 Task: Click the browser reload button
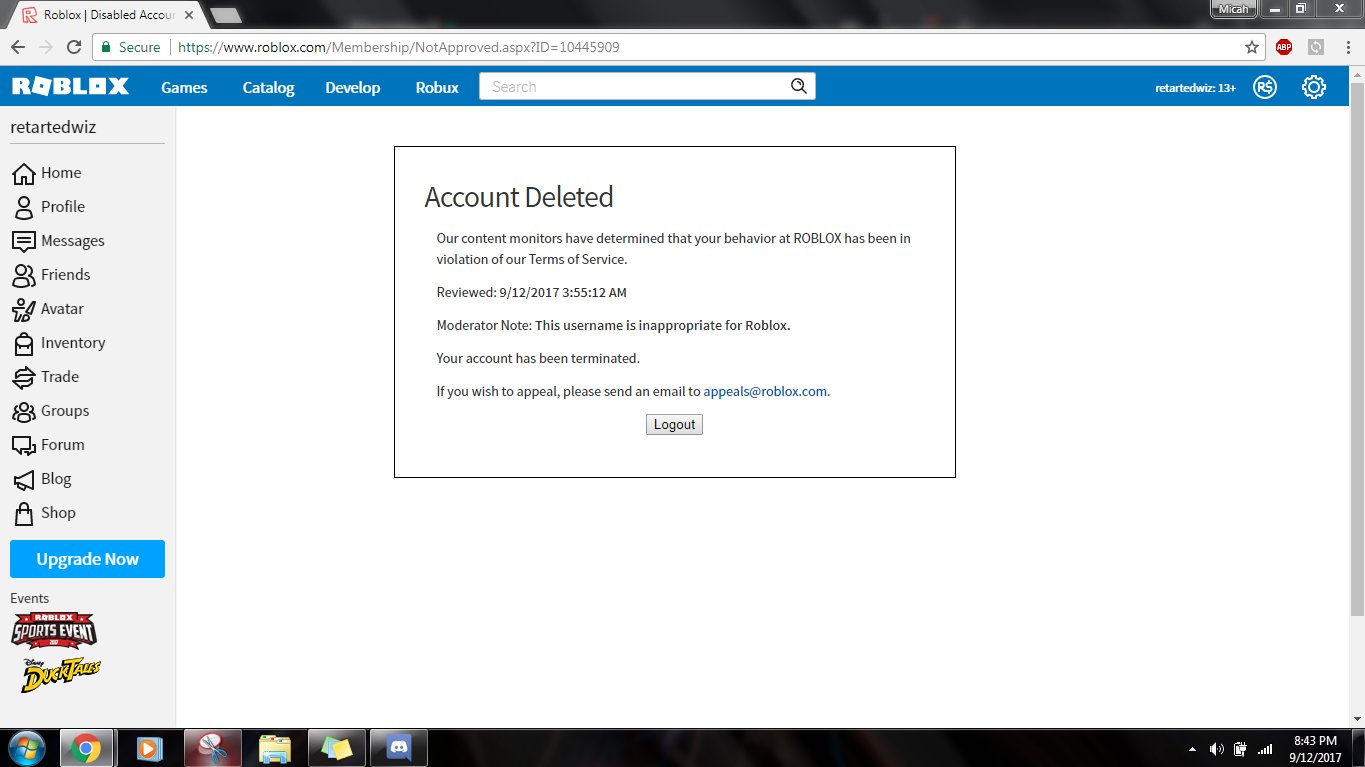pyautogui.click(x=74, y=47)
